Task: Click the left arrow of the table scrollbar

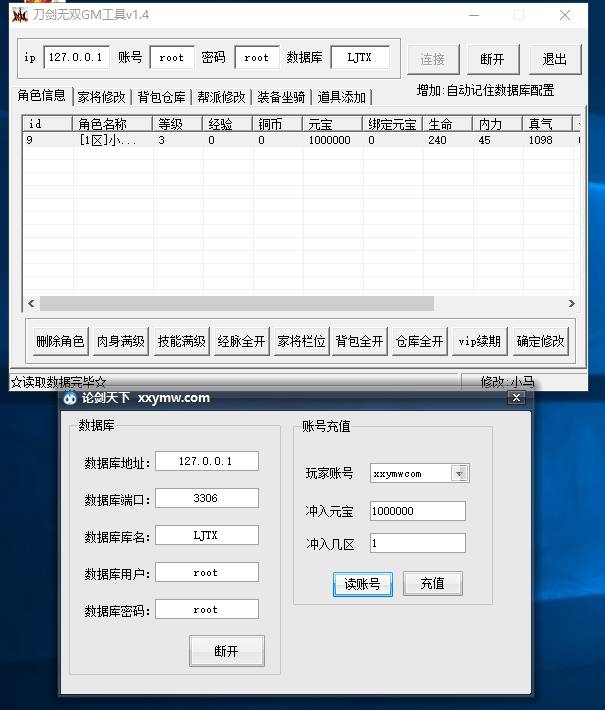Action: (x=31, y=303)
